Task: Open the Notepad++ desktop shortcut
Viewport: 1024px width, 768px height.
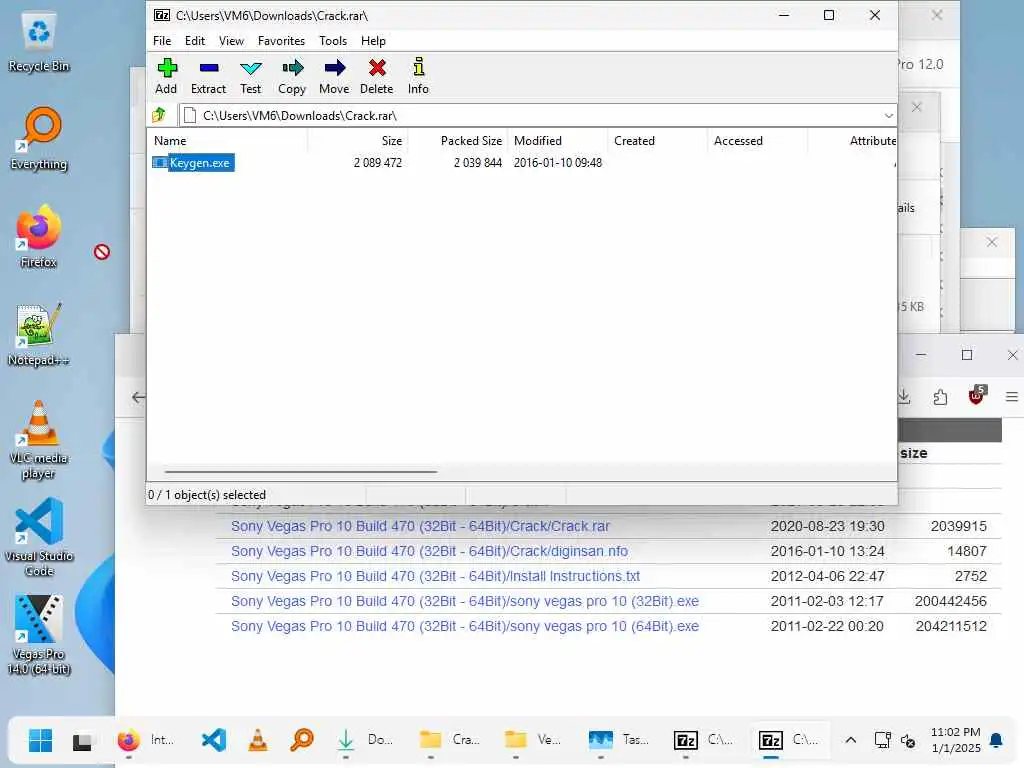Action: pos(39,334)
